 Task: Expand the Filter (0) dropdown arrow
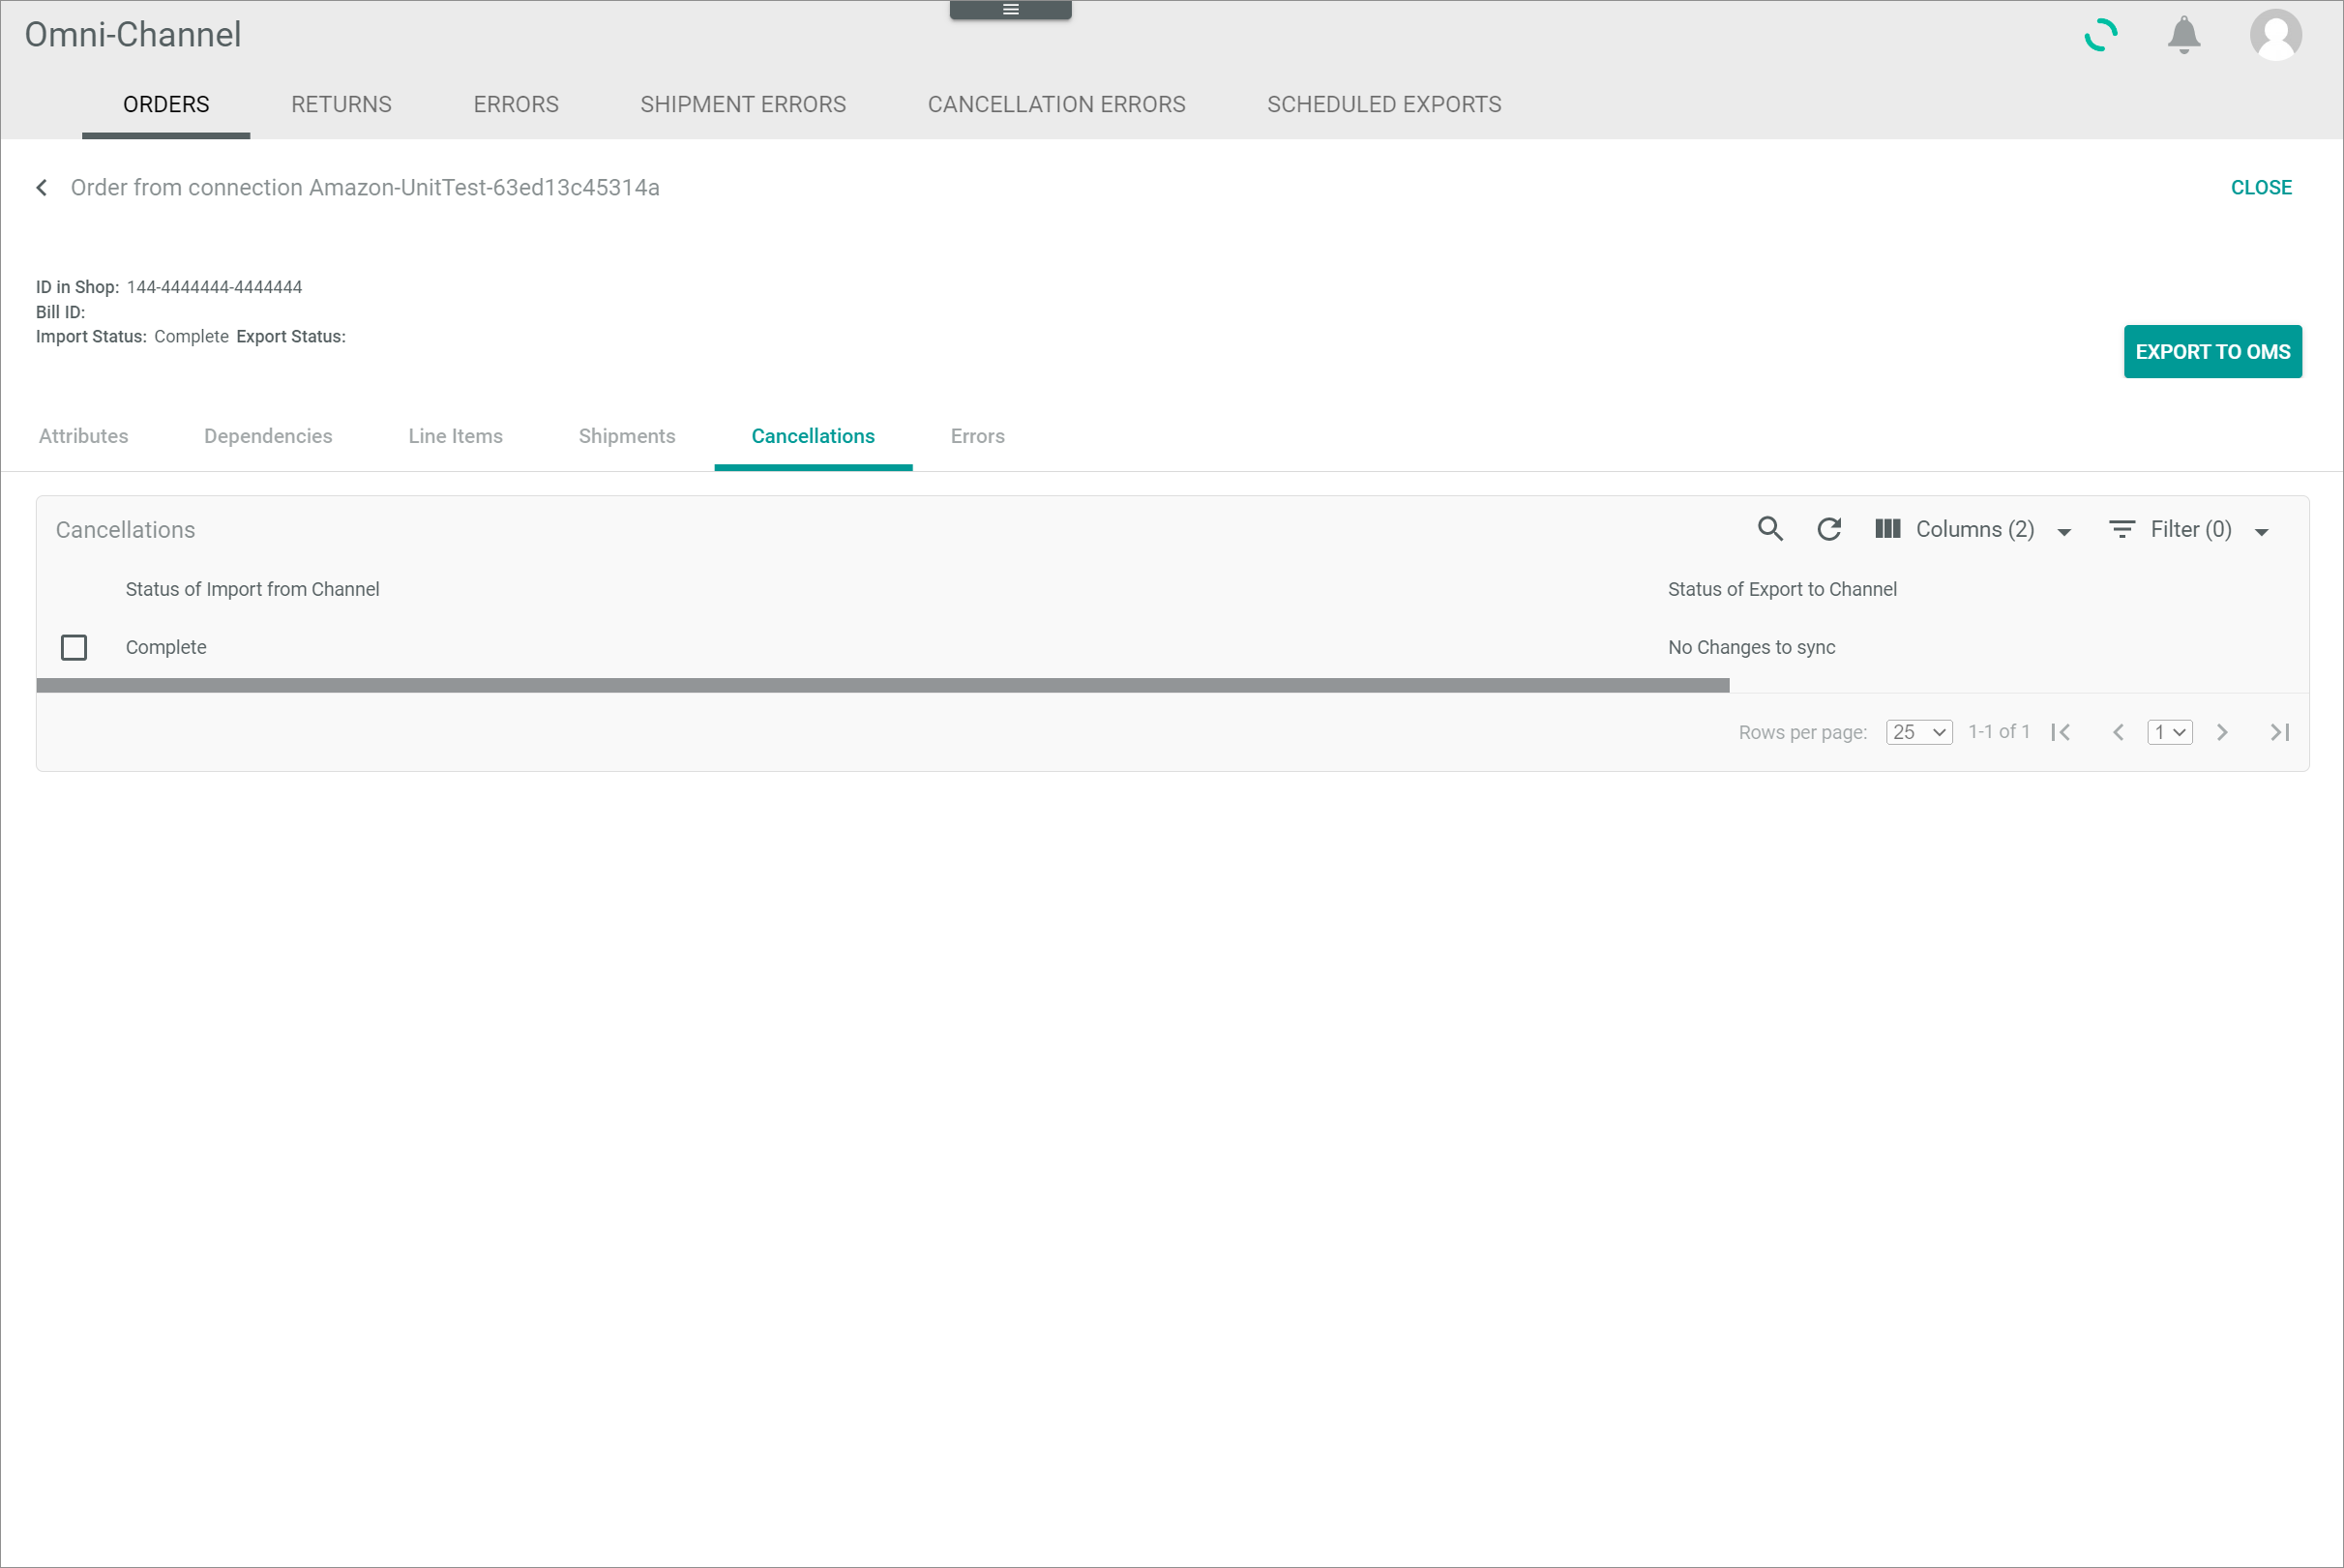2261,532
